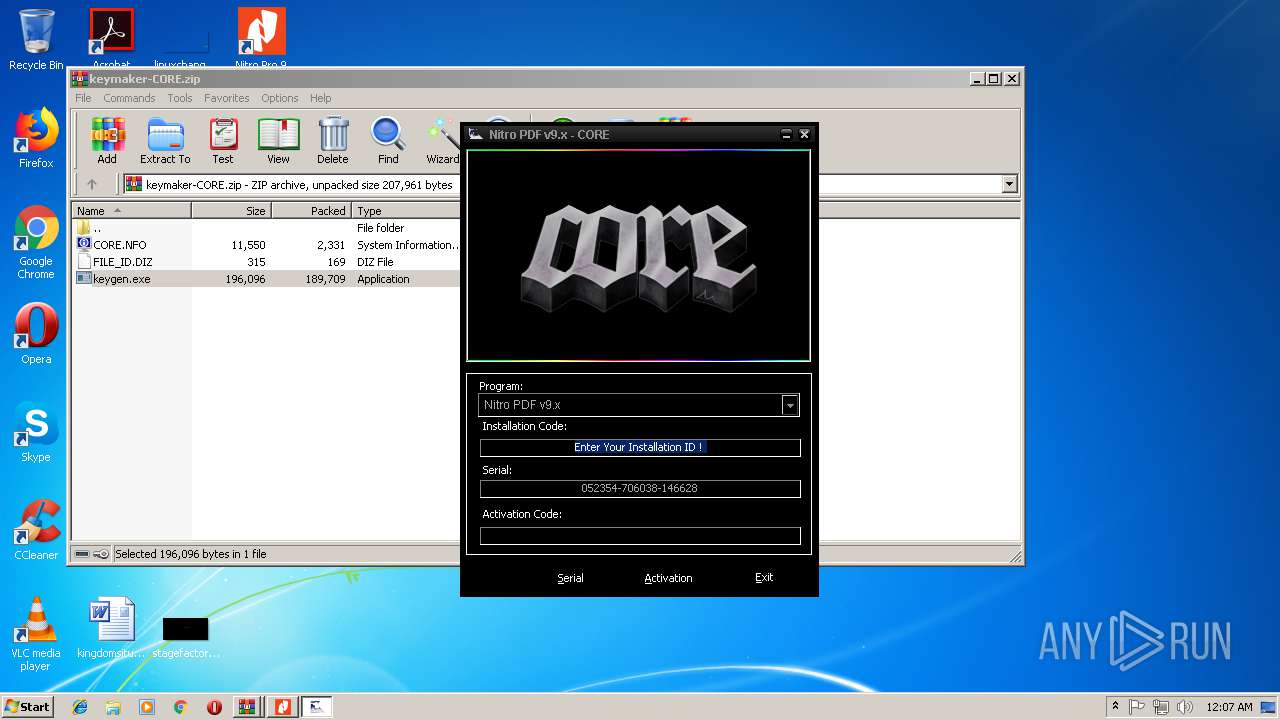Select FILE_ID.DIZ in the archive list
This screenshot has width=1280, height=720.
click(266, 262)
